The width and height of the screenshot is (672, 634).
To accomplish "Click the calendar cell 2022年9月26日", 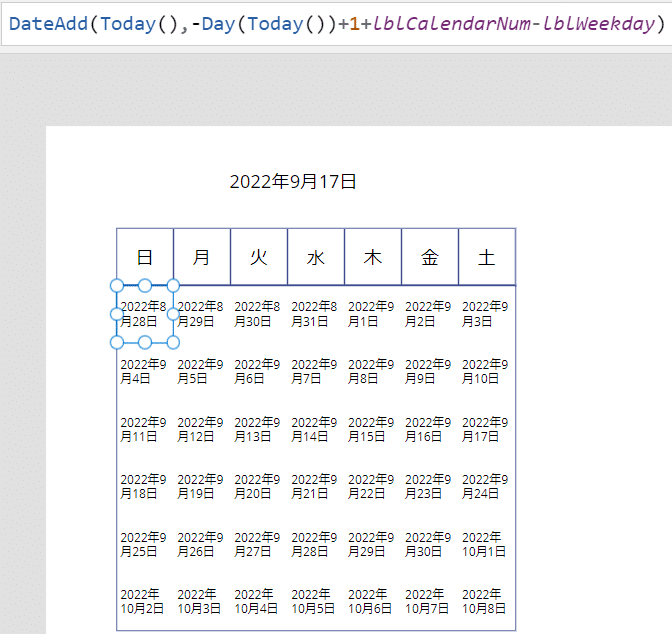I will pos(202,544).
